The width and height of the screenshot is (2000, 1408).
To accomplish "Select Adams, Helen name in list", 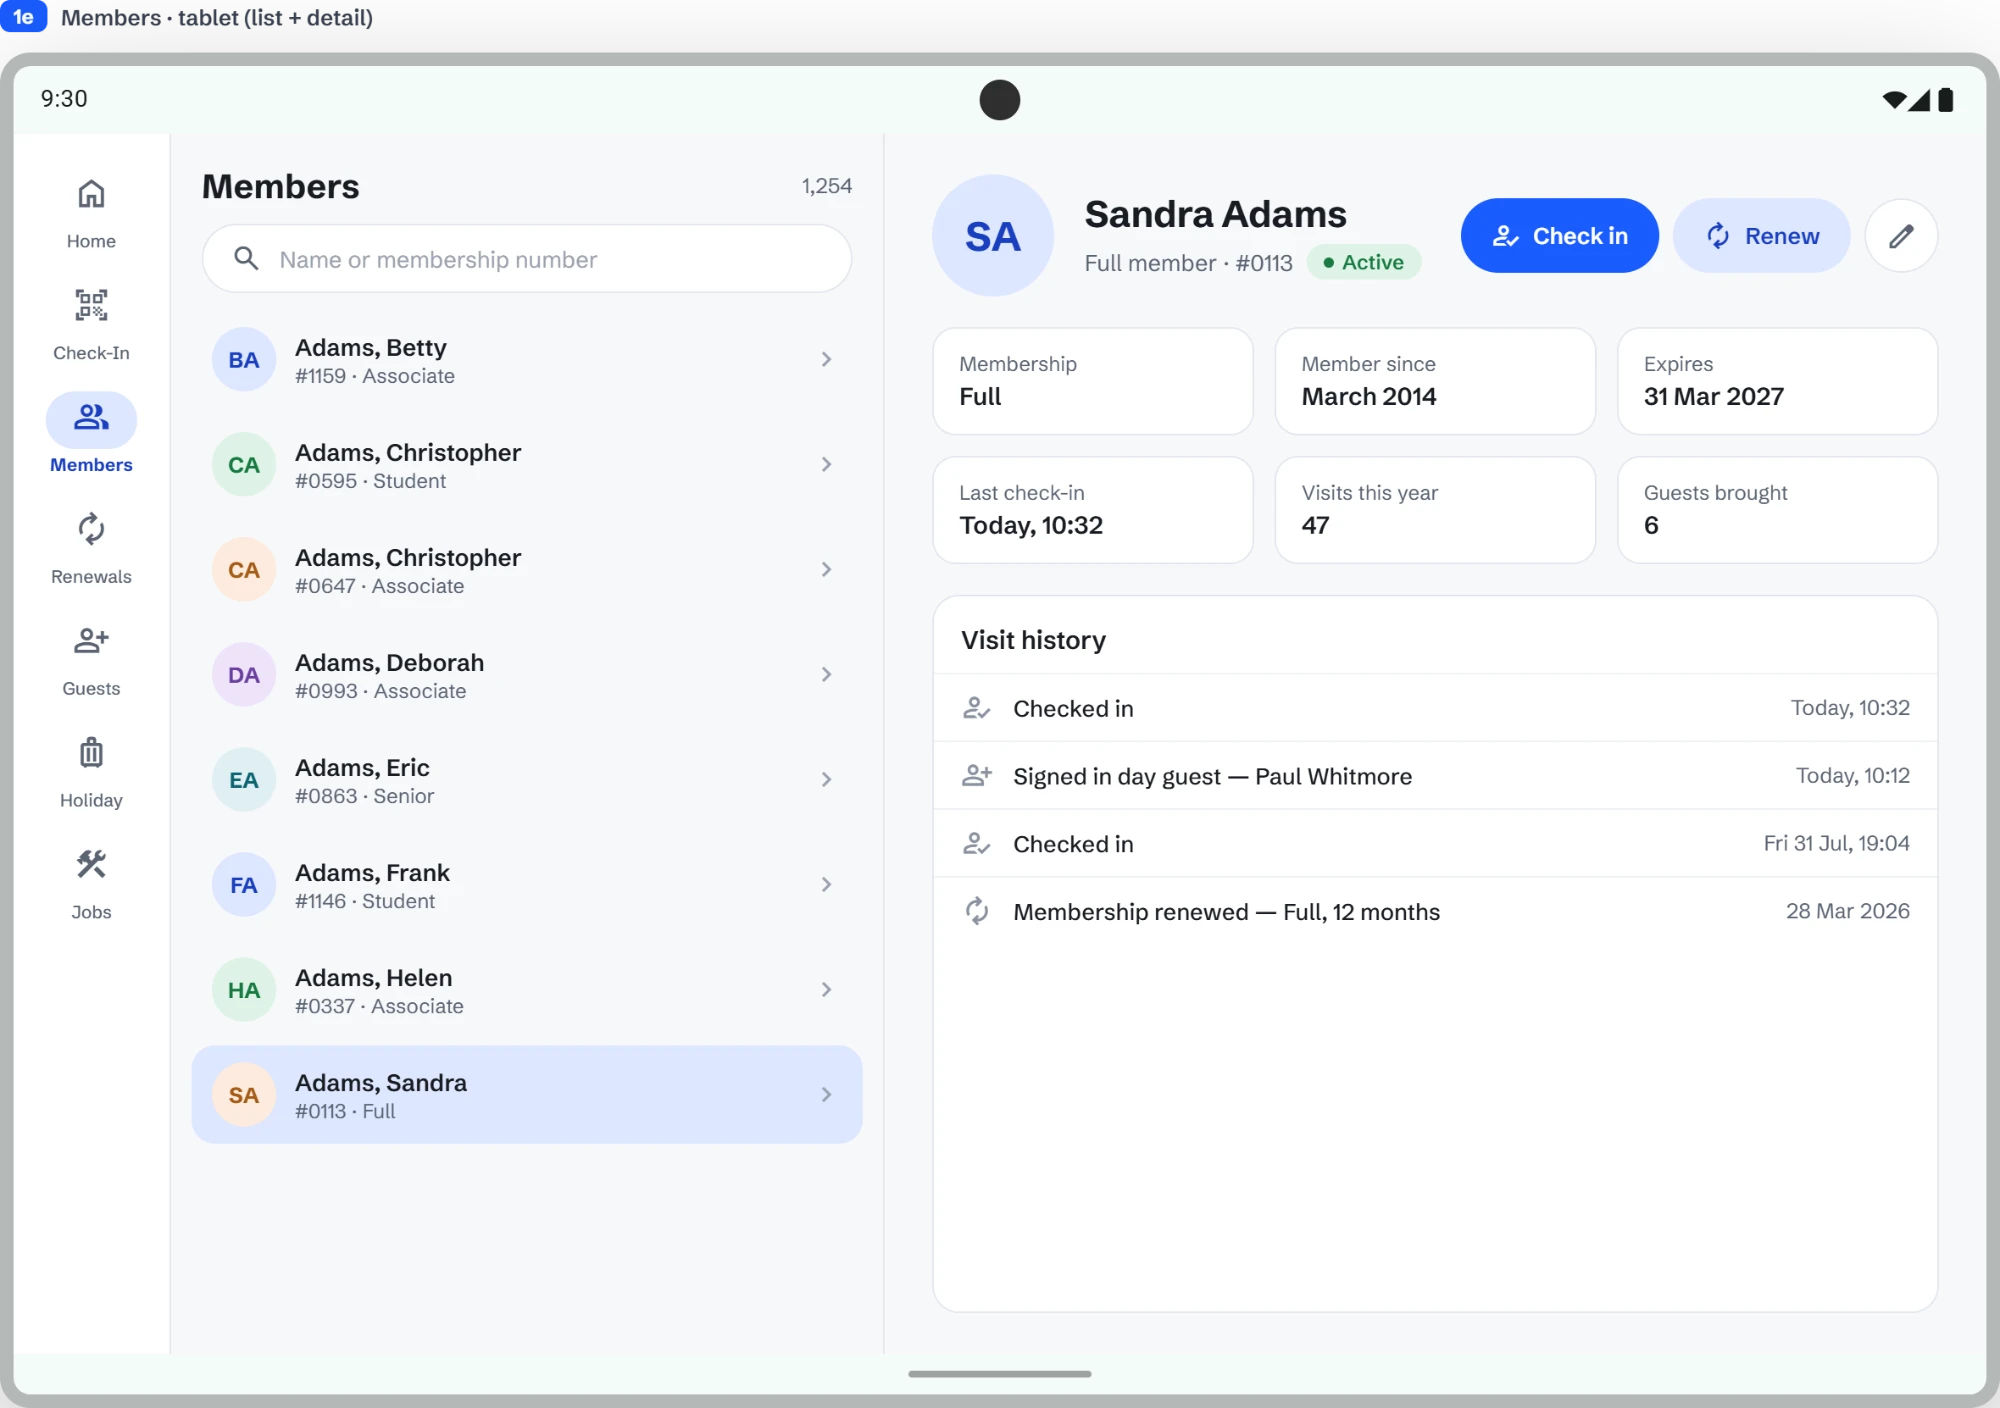I will coord(373,977).
